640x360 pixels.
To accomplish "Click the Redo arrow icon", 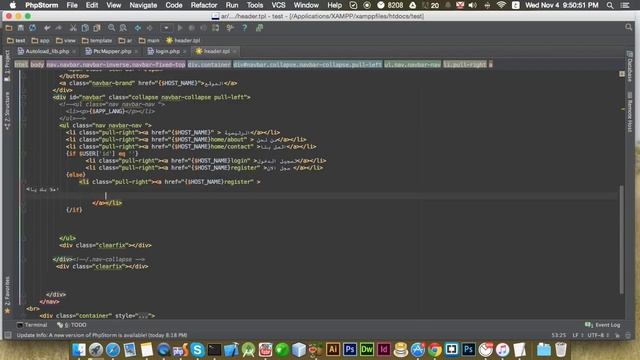I will (x=58, y=28).
